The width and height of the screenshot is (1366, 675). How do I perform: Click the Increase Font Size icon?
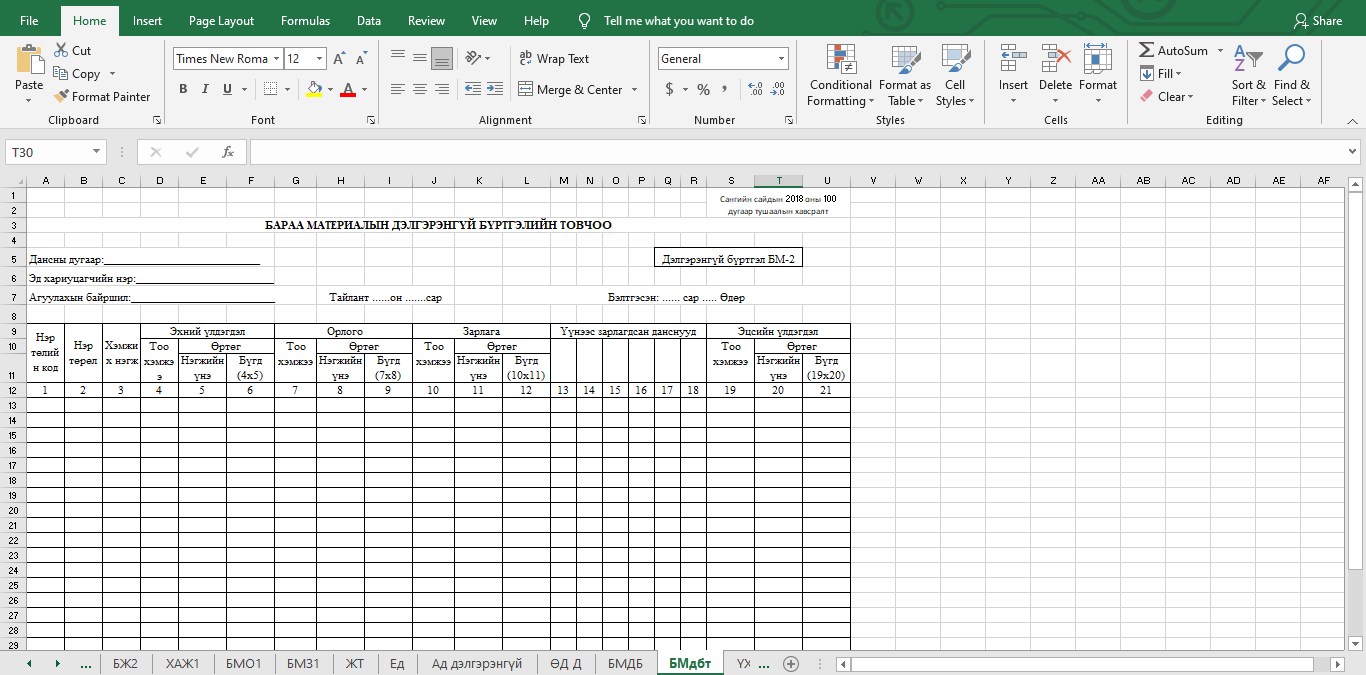[339, 59]
